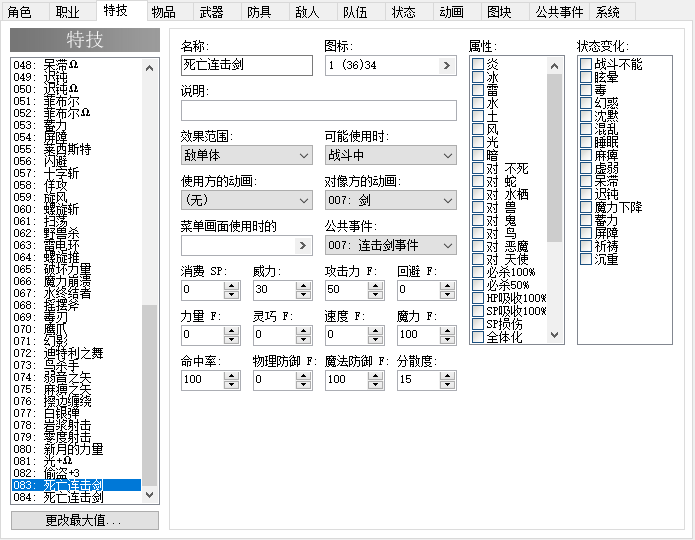The image size is (695, 540).
Task: Check the 魔力下降 state change
Action: (586, 207)
